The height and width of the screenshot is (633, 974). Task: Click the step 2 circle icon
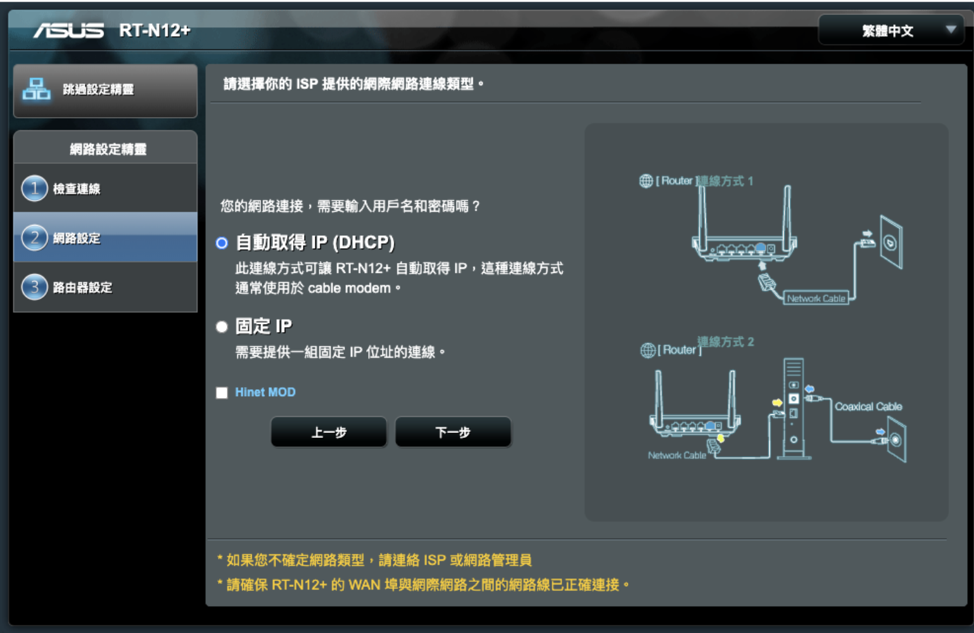(x=35, y=237)
